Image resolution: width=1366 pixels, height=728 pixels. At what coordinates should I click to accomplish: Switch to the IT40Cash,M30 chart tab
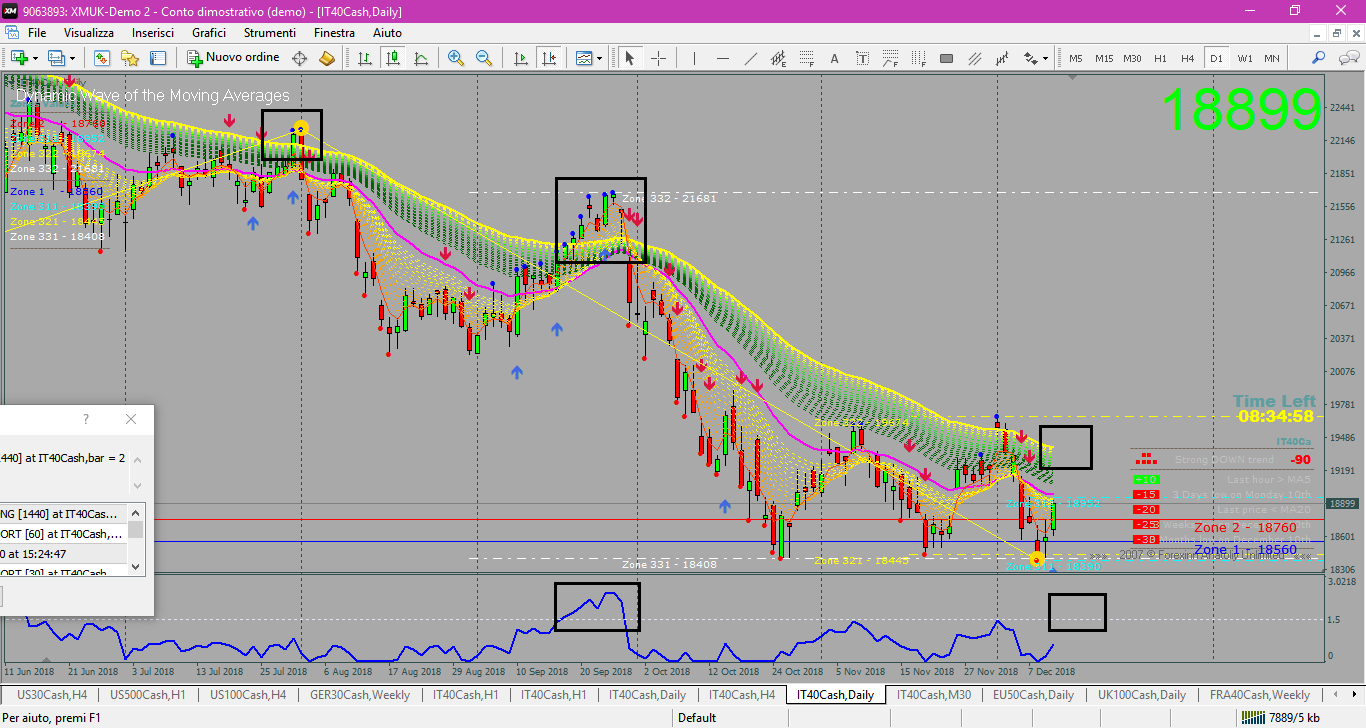click(x=934, y=694)
